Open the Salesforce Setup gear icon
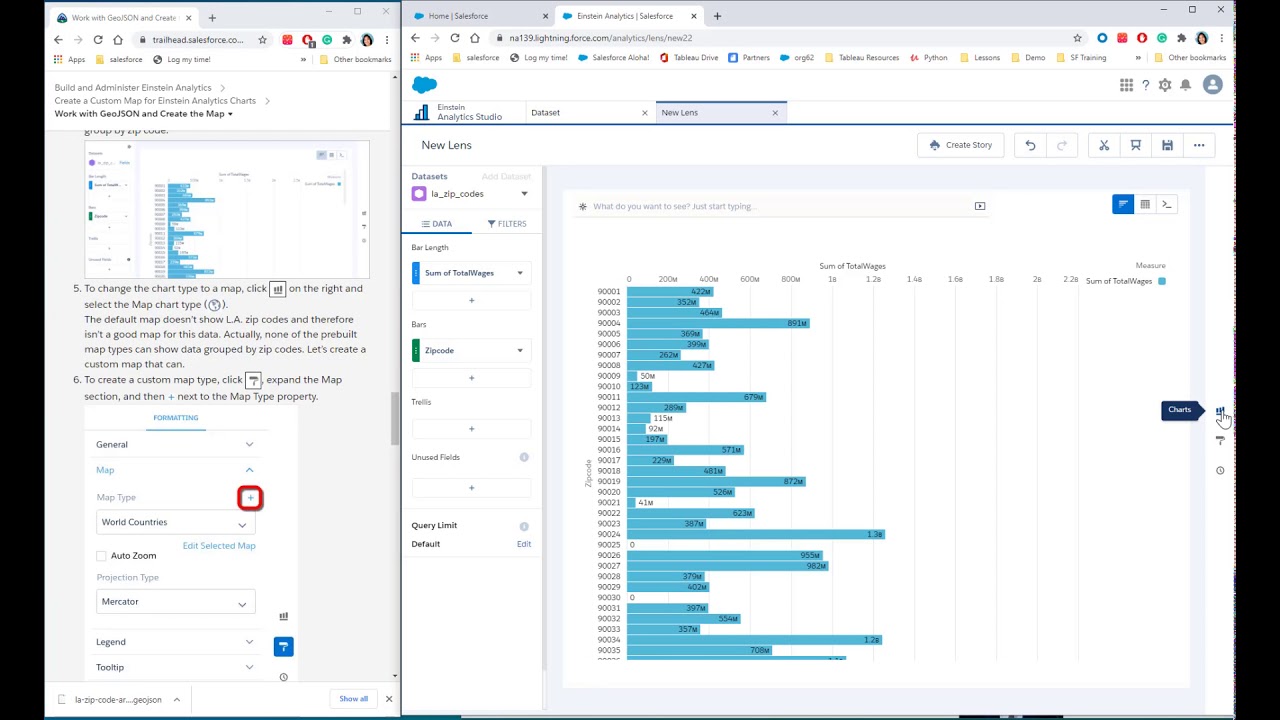Screen dimensions: 1280x720 point(1165,85)
